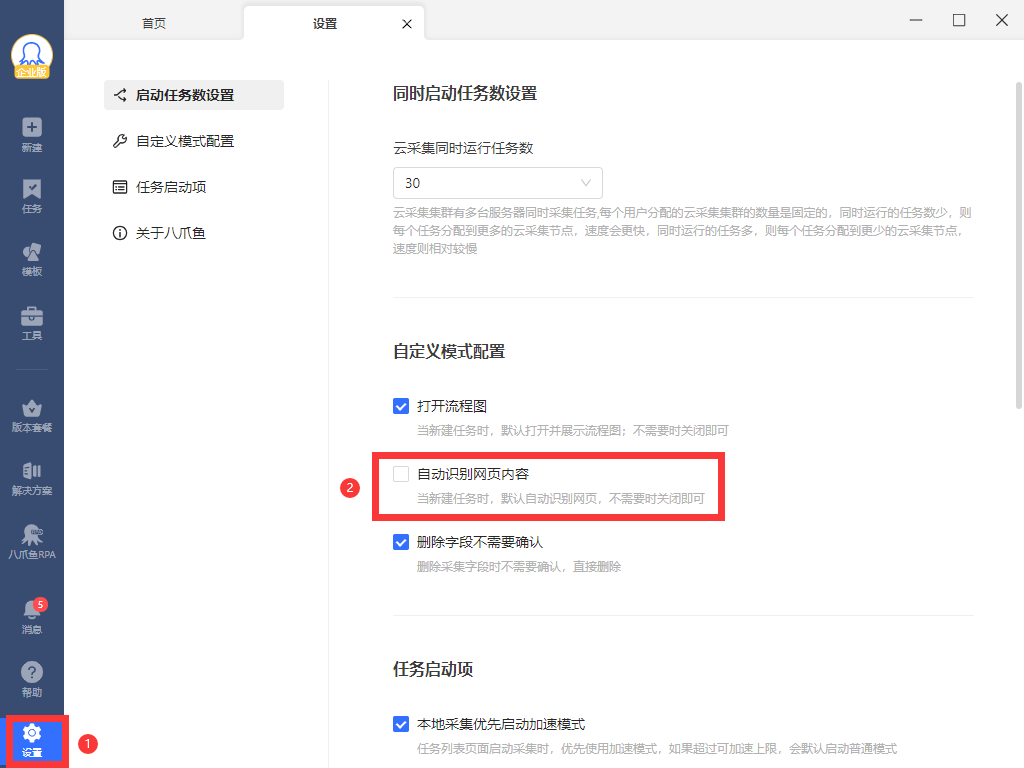Select 启动任务数设置 in settings navigation

[x=194, y=95]
